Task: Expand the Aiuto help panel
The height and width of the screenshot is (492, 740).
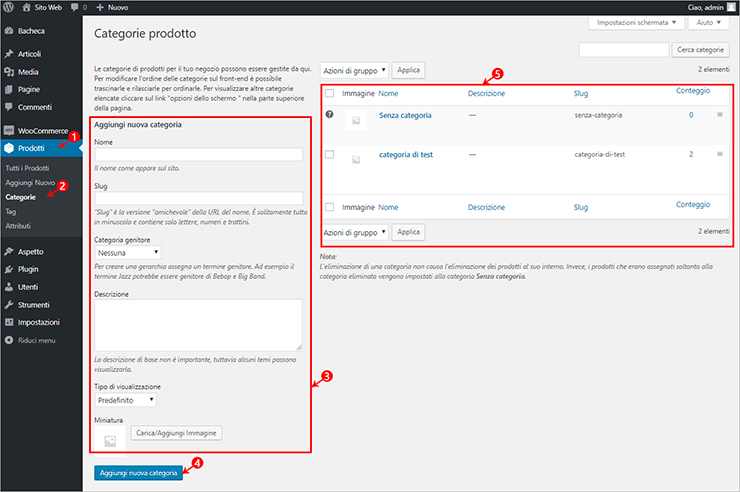Action: [x=708, y=22]
